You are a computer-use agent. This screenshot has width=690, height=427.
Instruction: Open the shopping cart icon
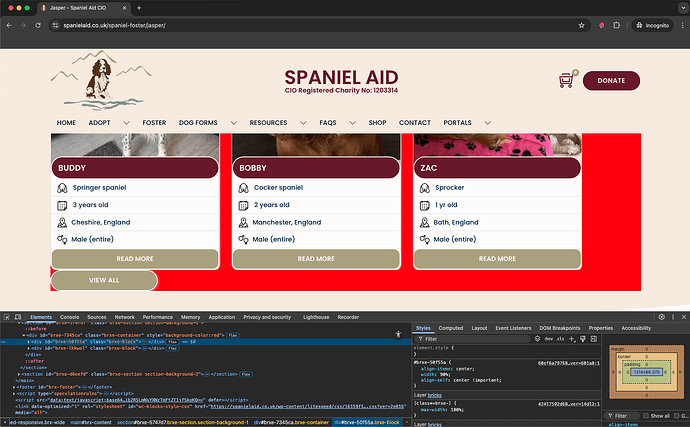pyautogui.click(x=566, y=81)
